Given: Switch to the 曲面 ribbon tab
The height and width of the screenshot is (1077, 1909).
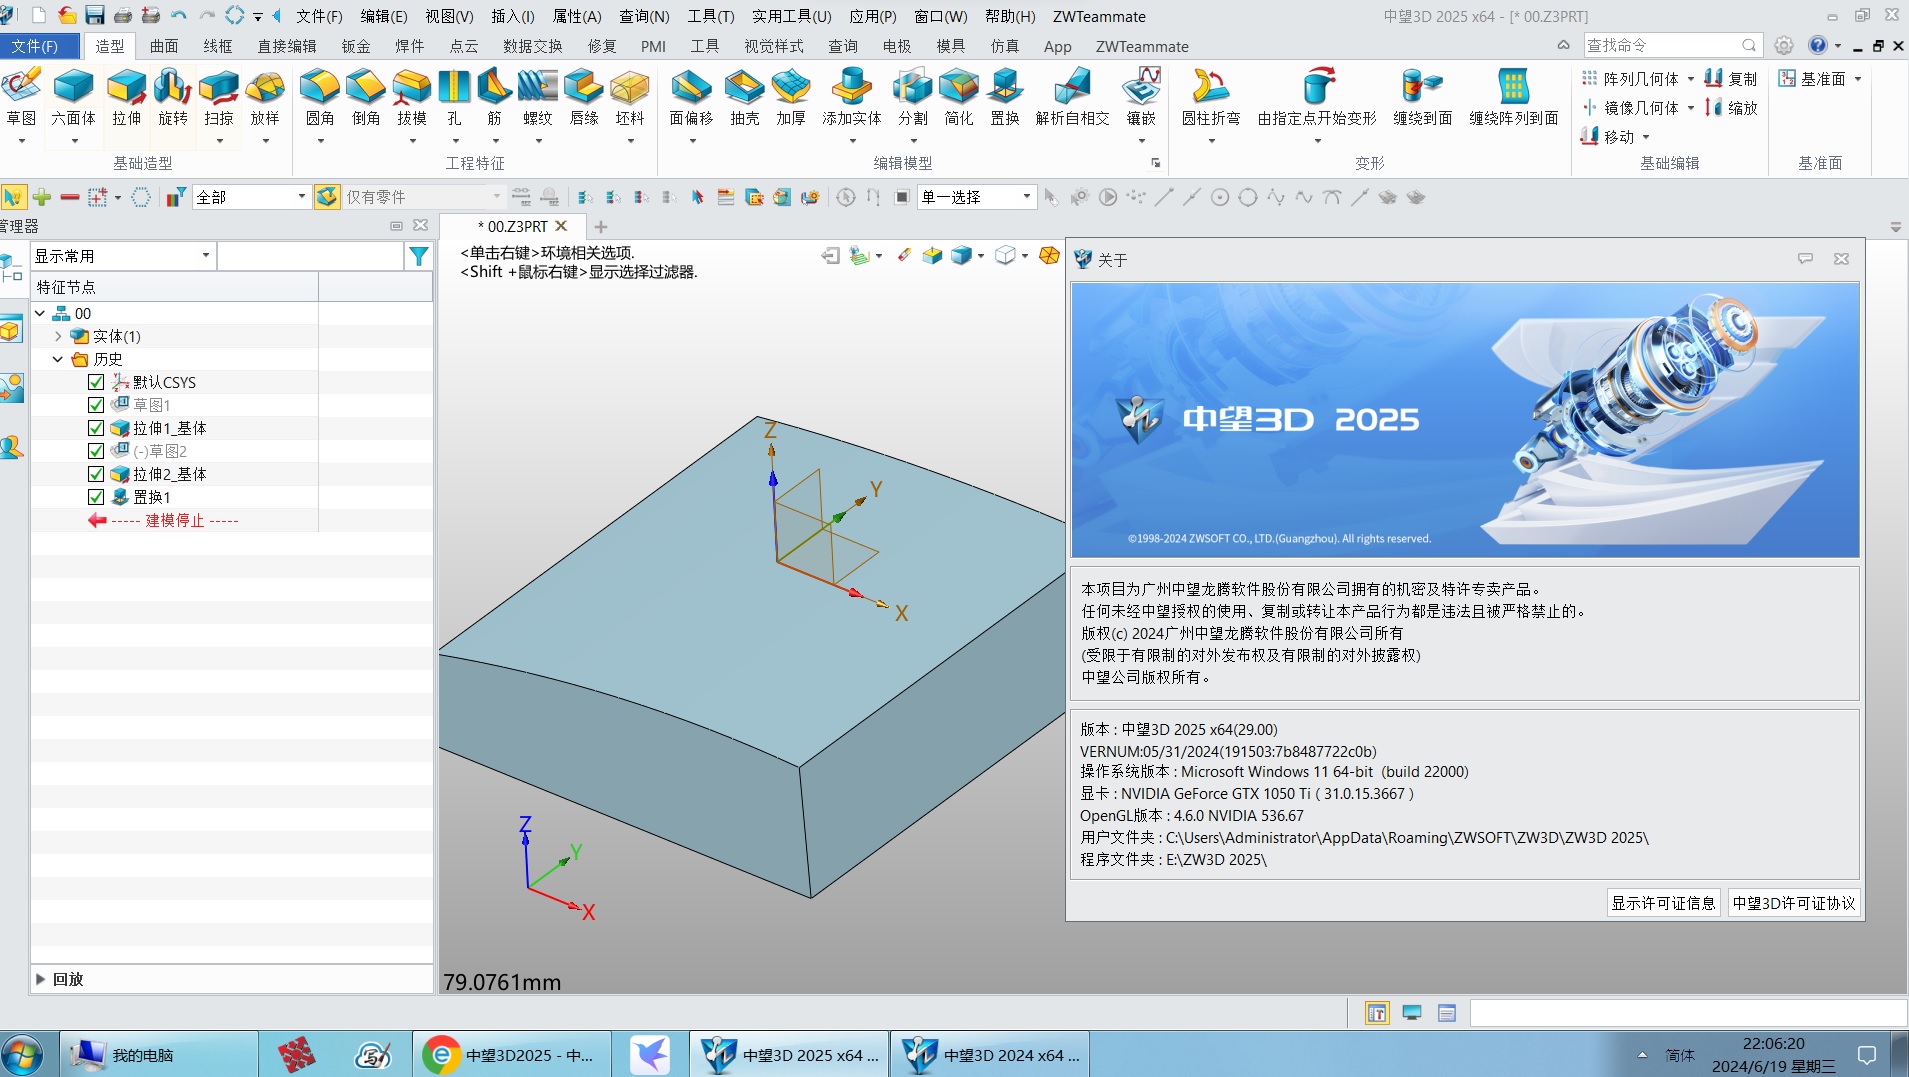Looking at the screenshot, I should point(164,46).
